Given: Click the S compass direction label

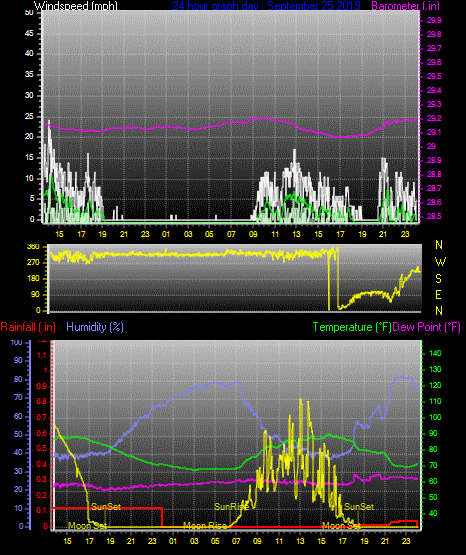Looking at the screenshot, I should [438, 279].
